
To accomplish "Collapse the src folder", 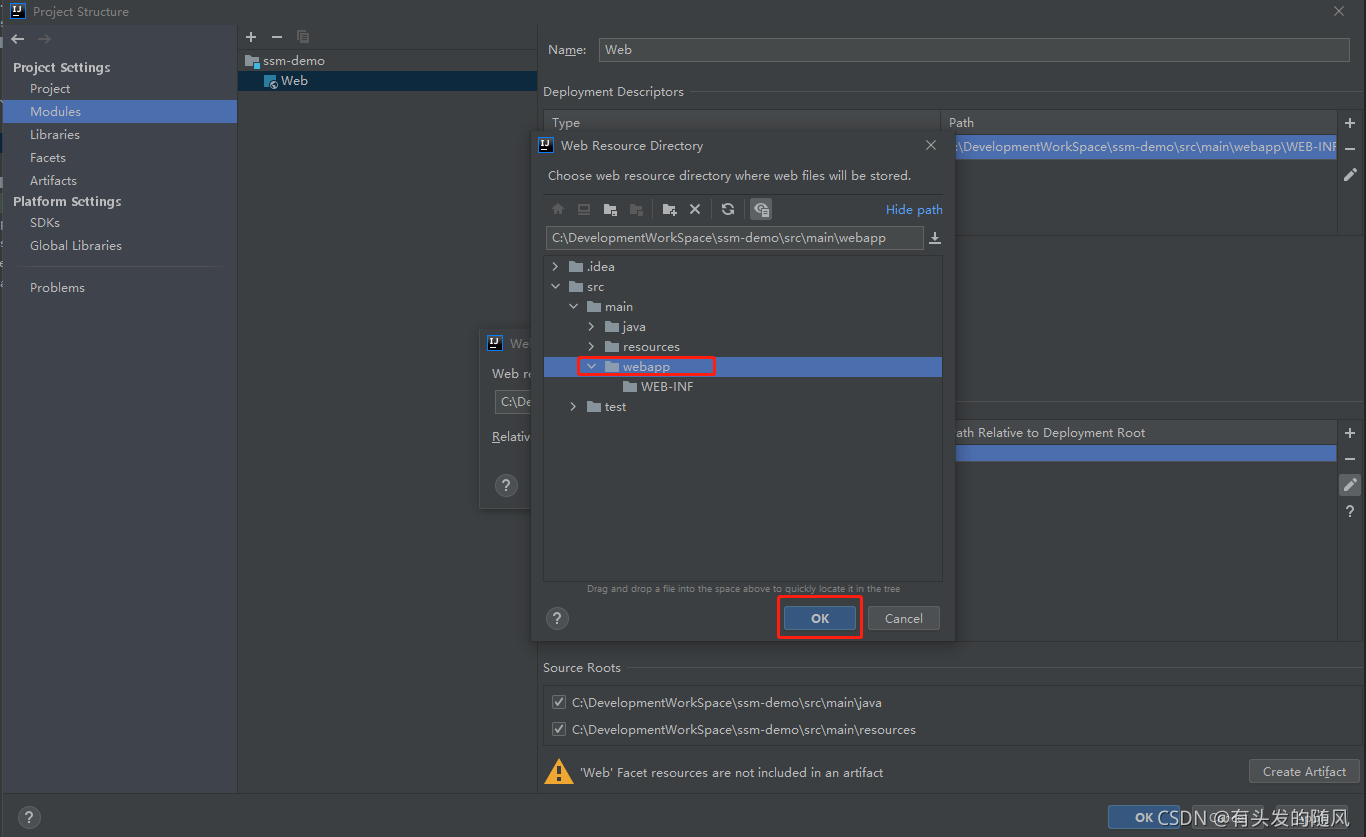I will pyautogui.click(x=556, y=287).
